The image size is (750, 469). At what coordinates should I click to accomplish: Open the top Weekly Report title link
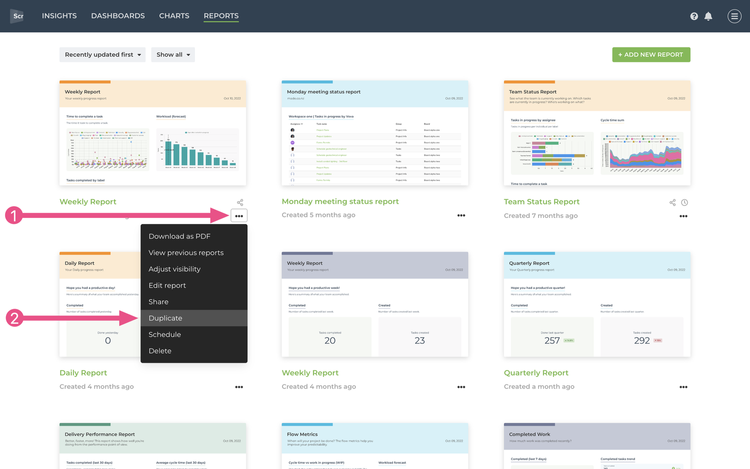pos(88,202)
